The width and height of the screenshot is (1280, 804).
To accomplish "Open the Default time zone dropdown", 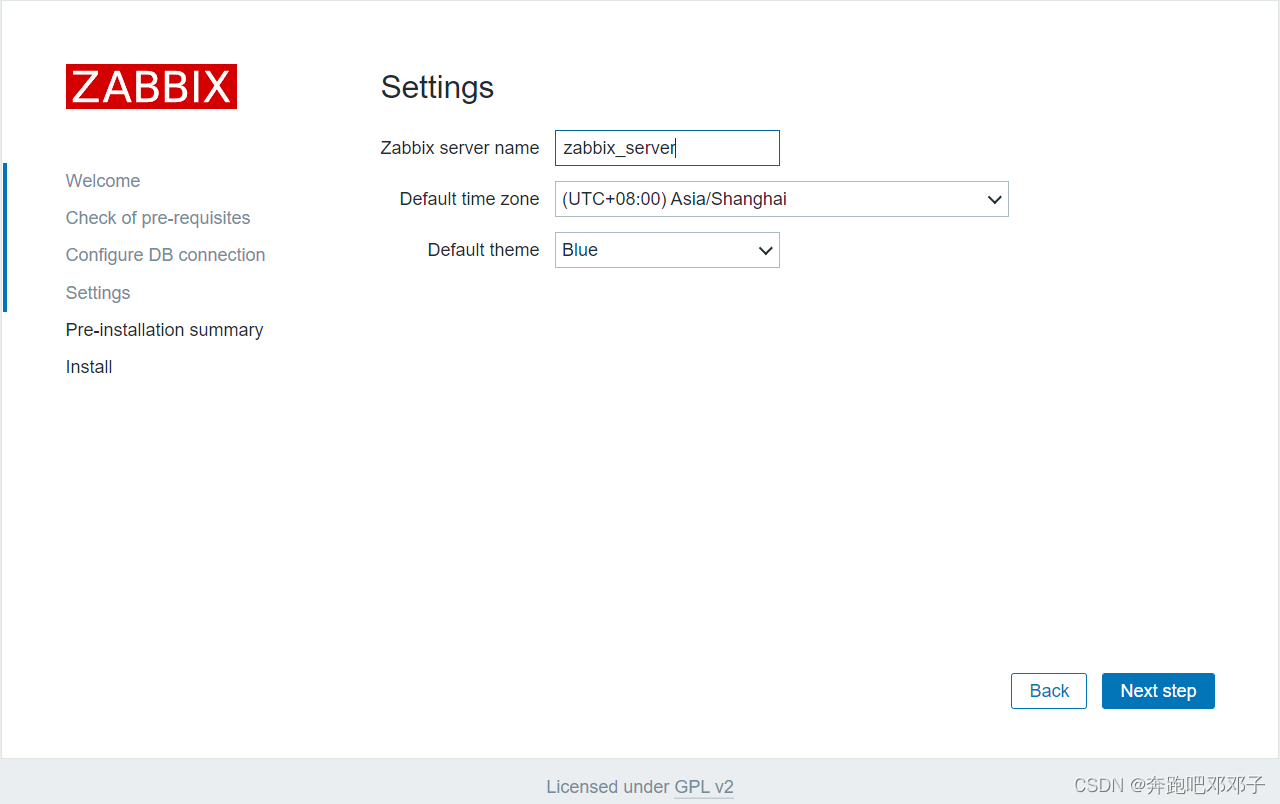I will pos(782,199).
